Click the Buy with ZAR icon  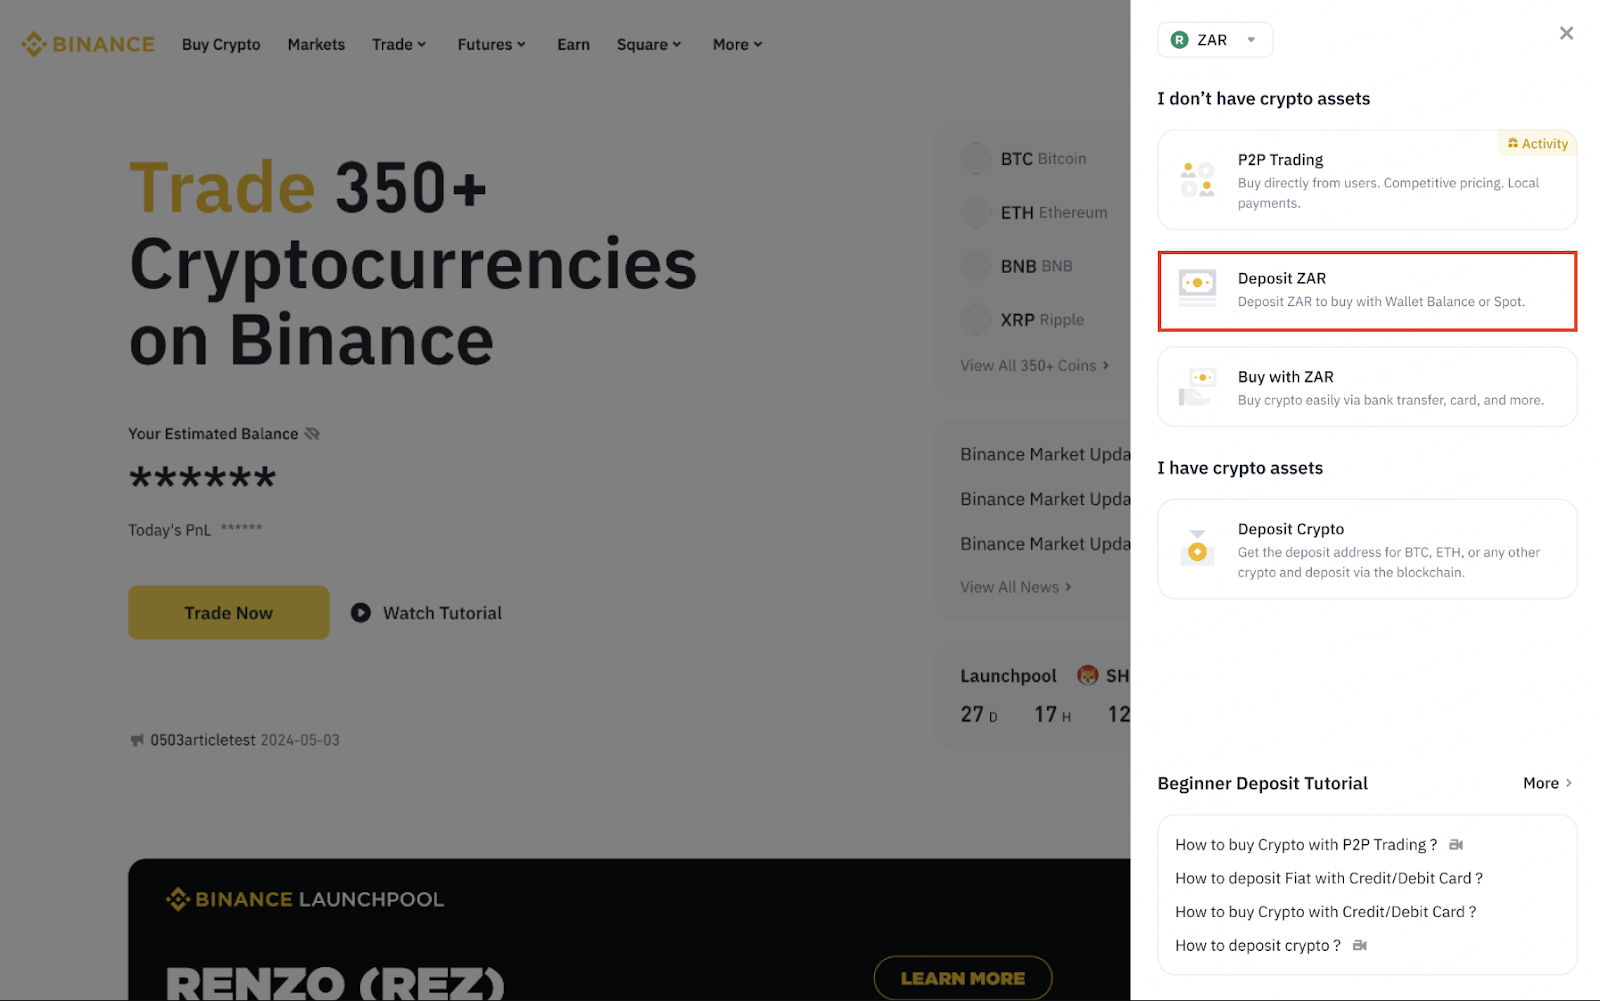coord(1197,387)
